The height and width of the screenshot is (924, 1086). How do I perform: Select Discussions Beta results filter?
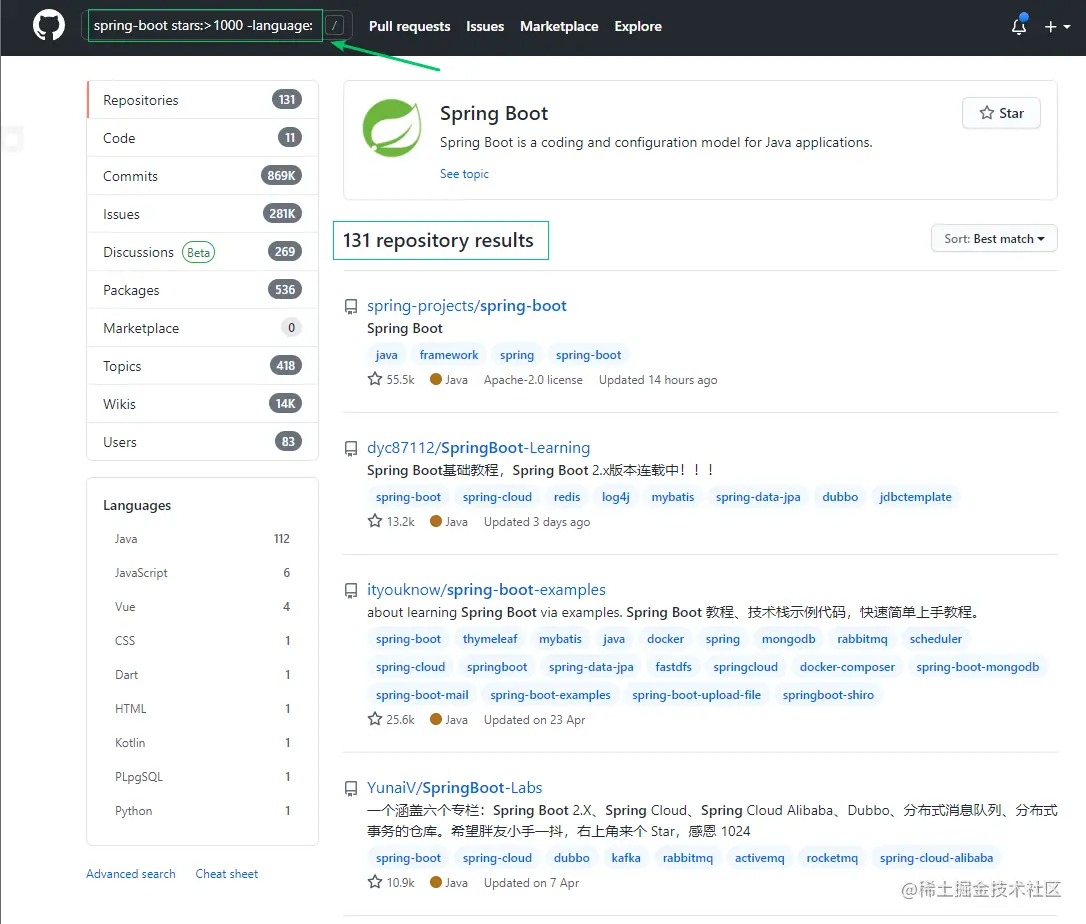[x=202, y=252]
